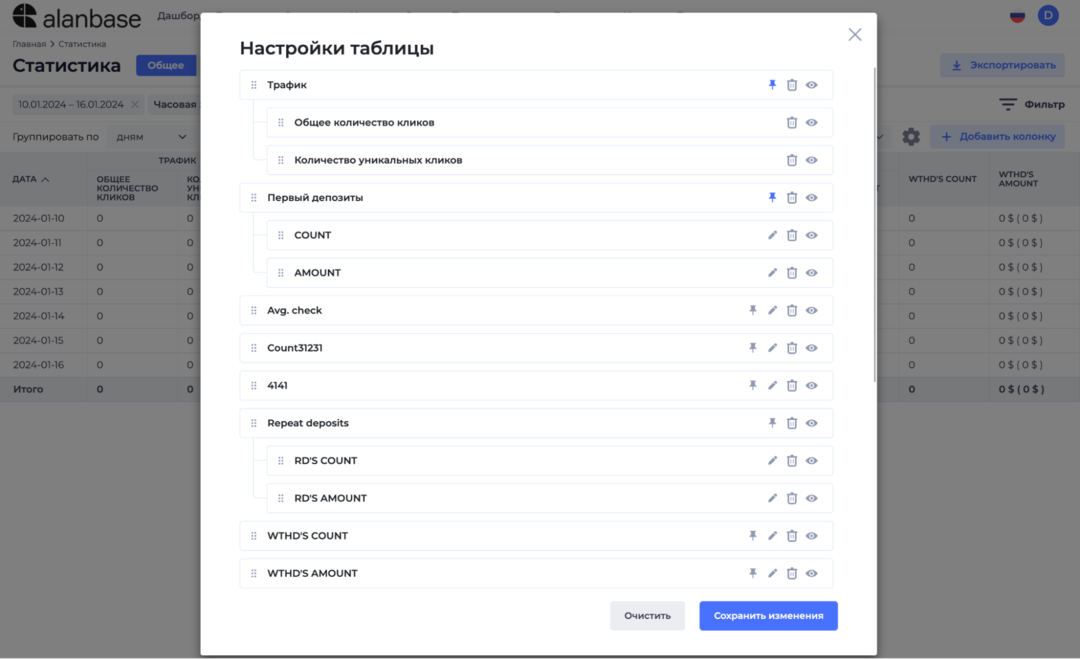Expand the Часовая filter chip
Viewport: 1080px width, 659px height.
pyautogui.click(x=178, y=103)
